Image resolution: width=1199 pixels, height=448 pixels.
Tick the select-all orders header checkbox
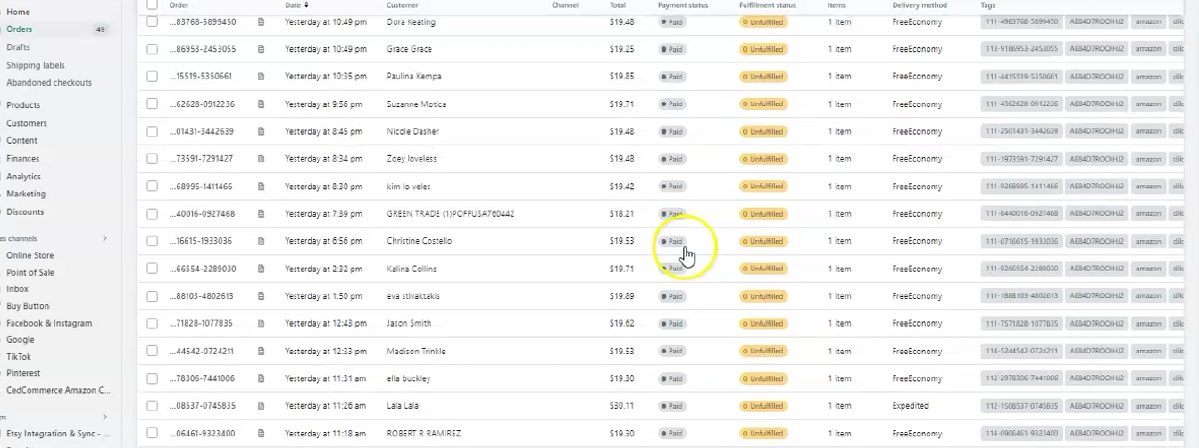tap(152, 5)
